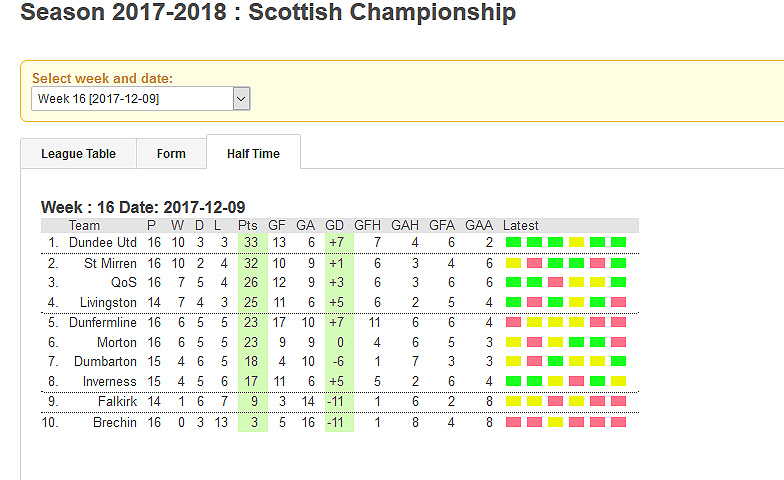784x480 pixels.
Task: Click the Falkirk team name
Action: (117, 402)
